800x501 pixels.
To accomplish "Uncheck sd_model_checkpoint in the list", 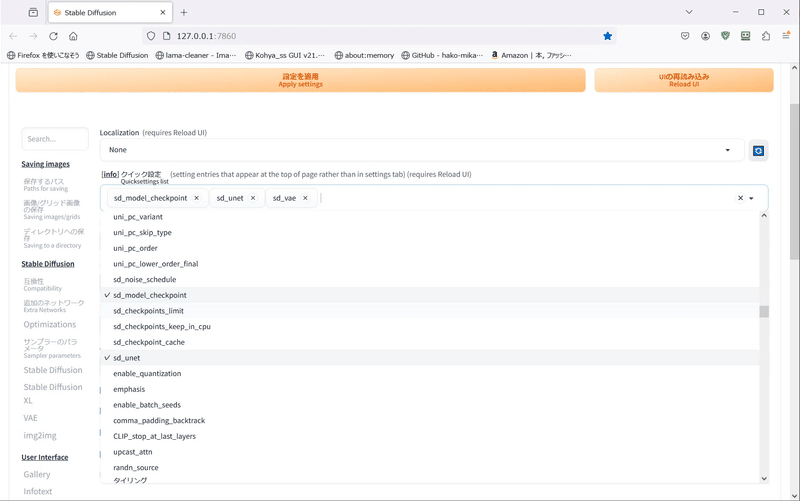I will click(x=430, y=295).
